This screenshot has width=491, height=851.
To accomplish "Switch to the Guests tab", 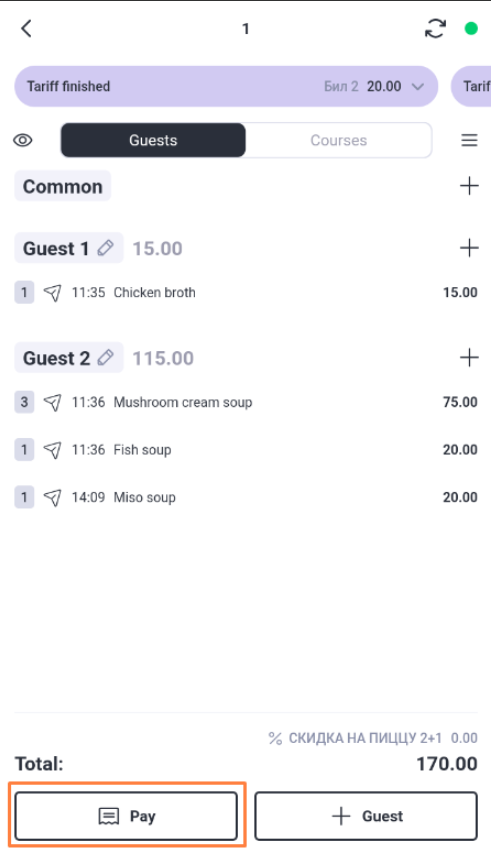I will (153, 141).
